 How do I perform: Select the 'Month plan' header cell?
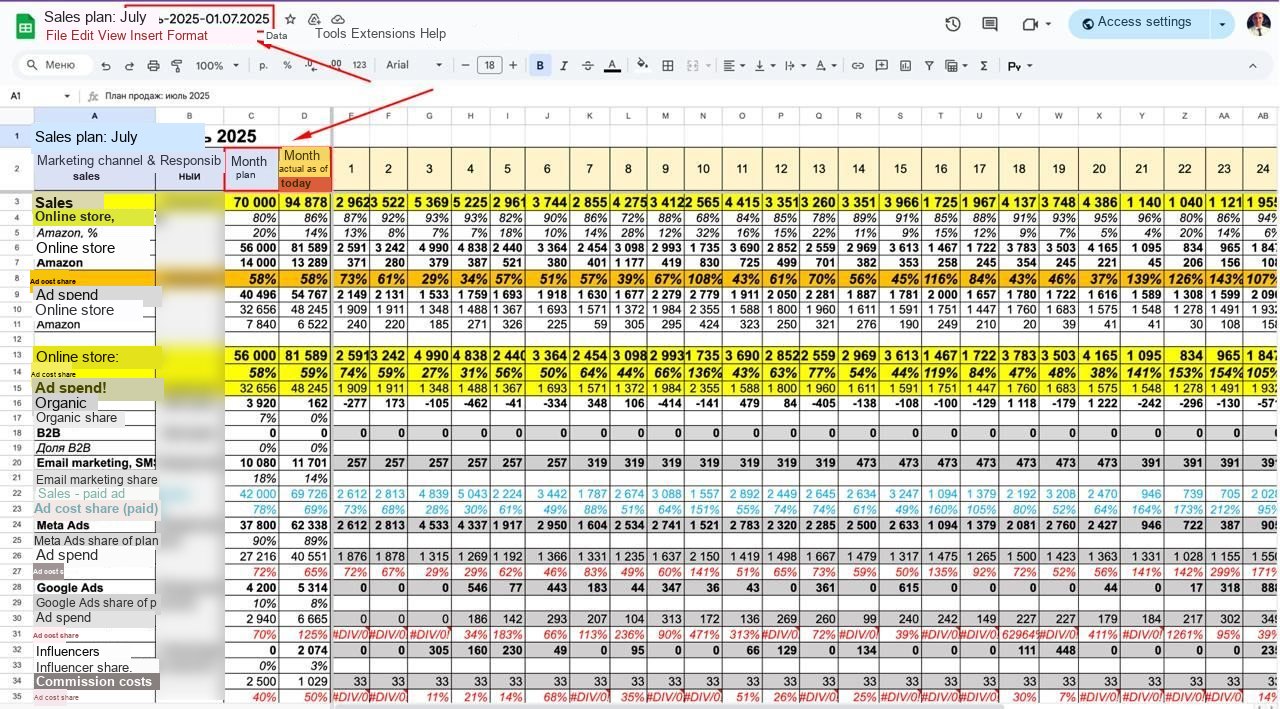click(251, 168)
